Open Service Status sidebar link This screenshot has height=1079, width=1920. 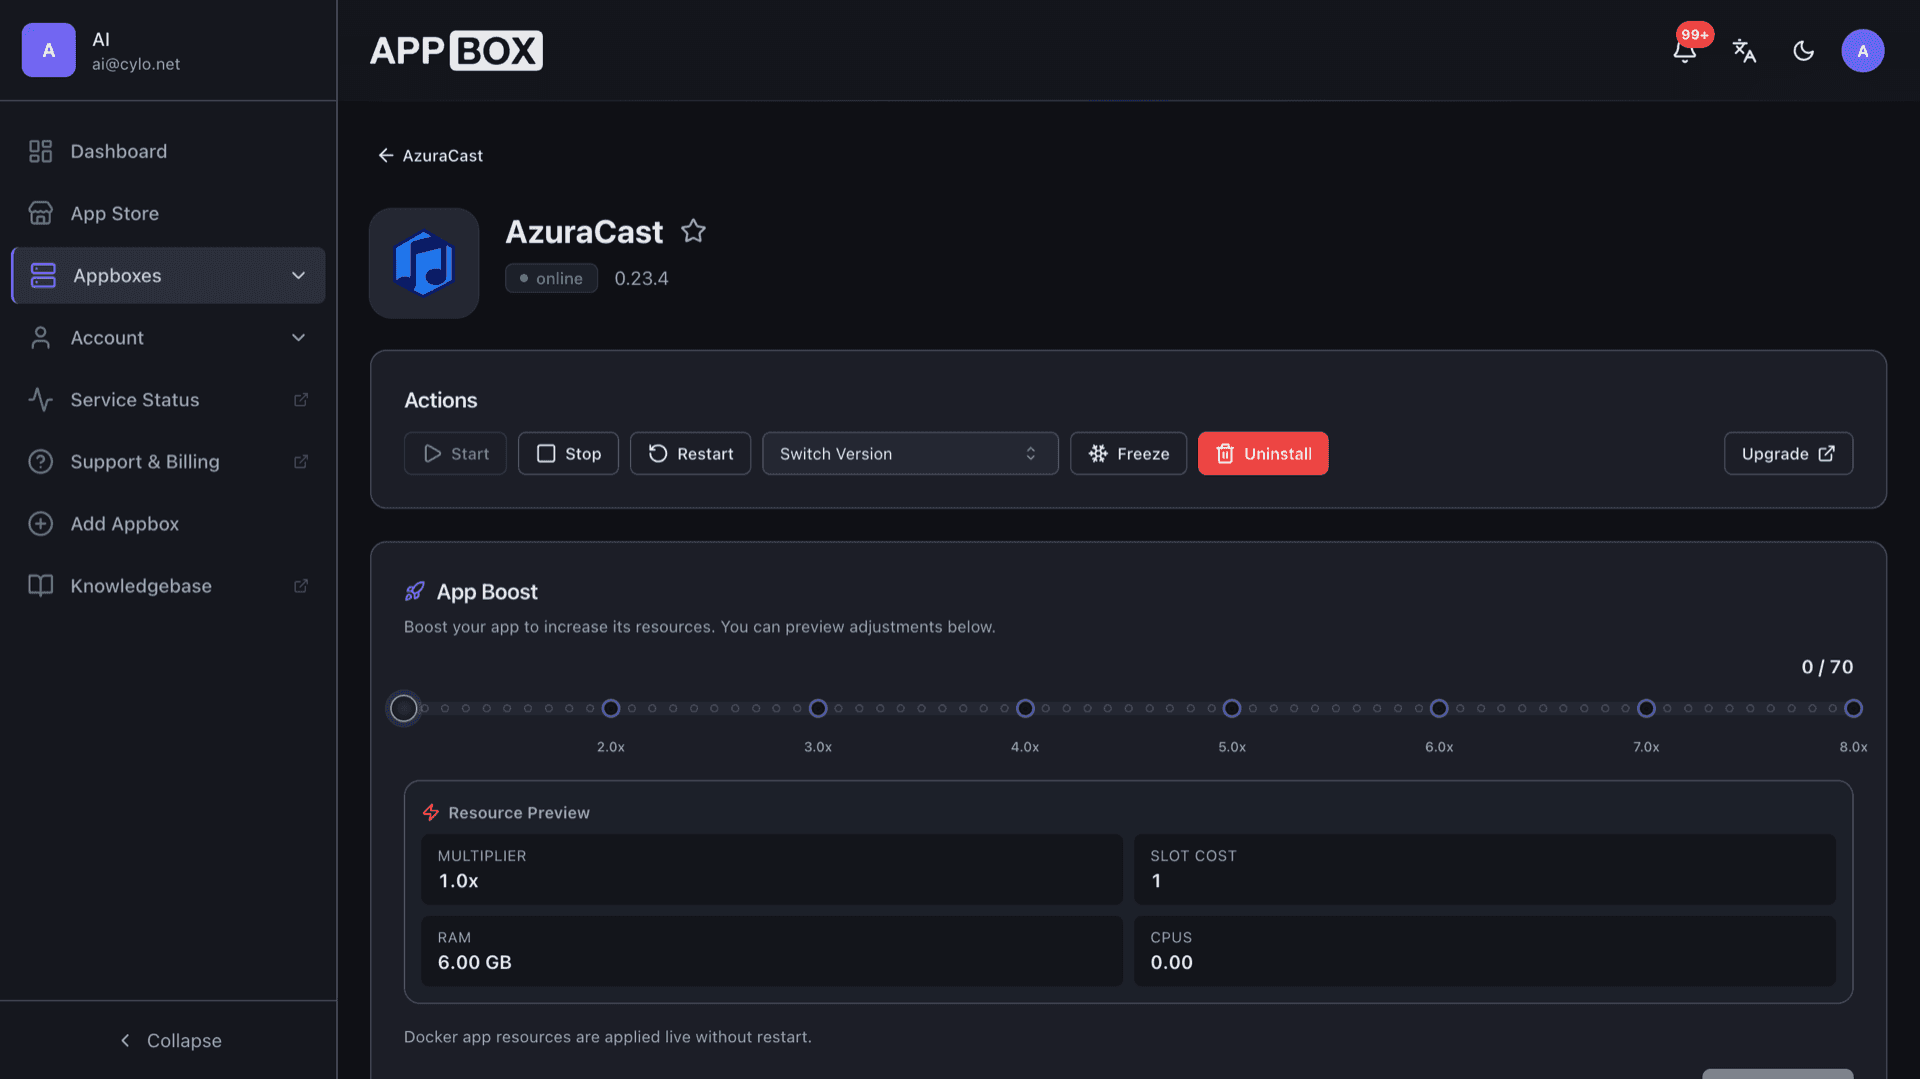(168, 399)
